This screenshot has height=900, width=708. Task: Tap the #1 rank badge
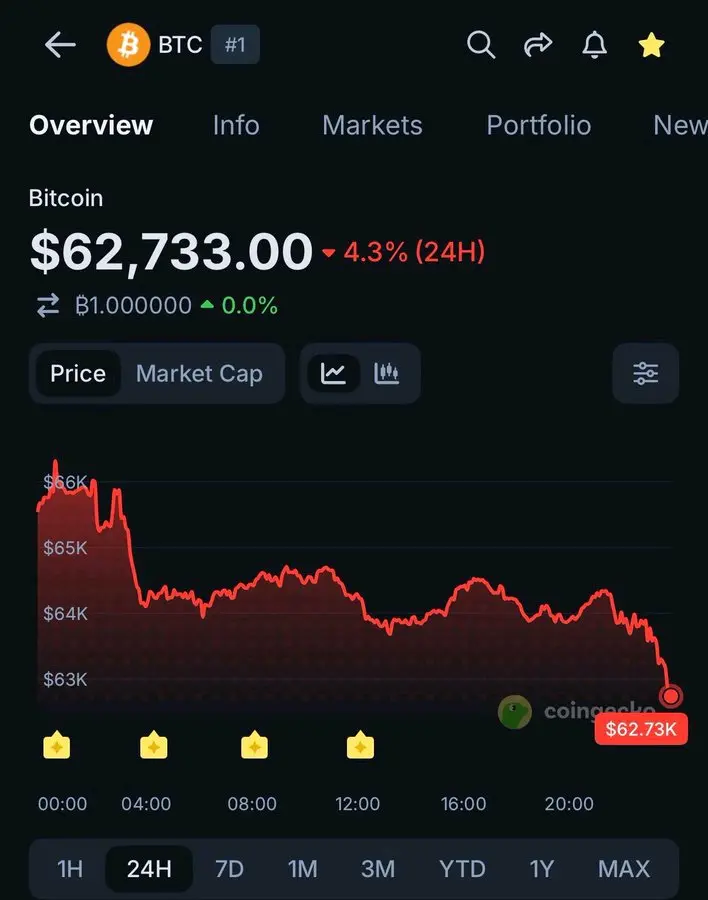point(235,45)
